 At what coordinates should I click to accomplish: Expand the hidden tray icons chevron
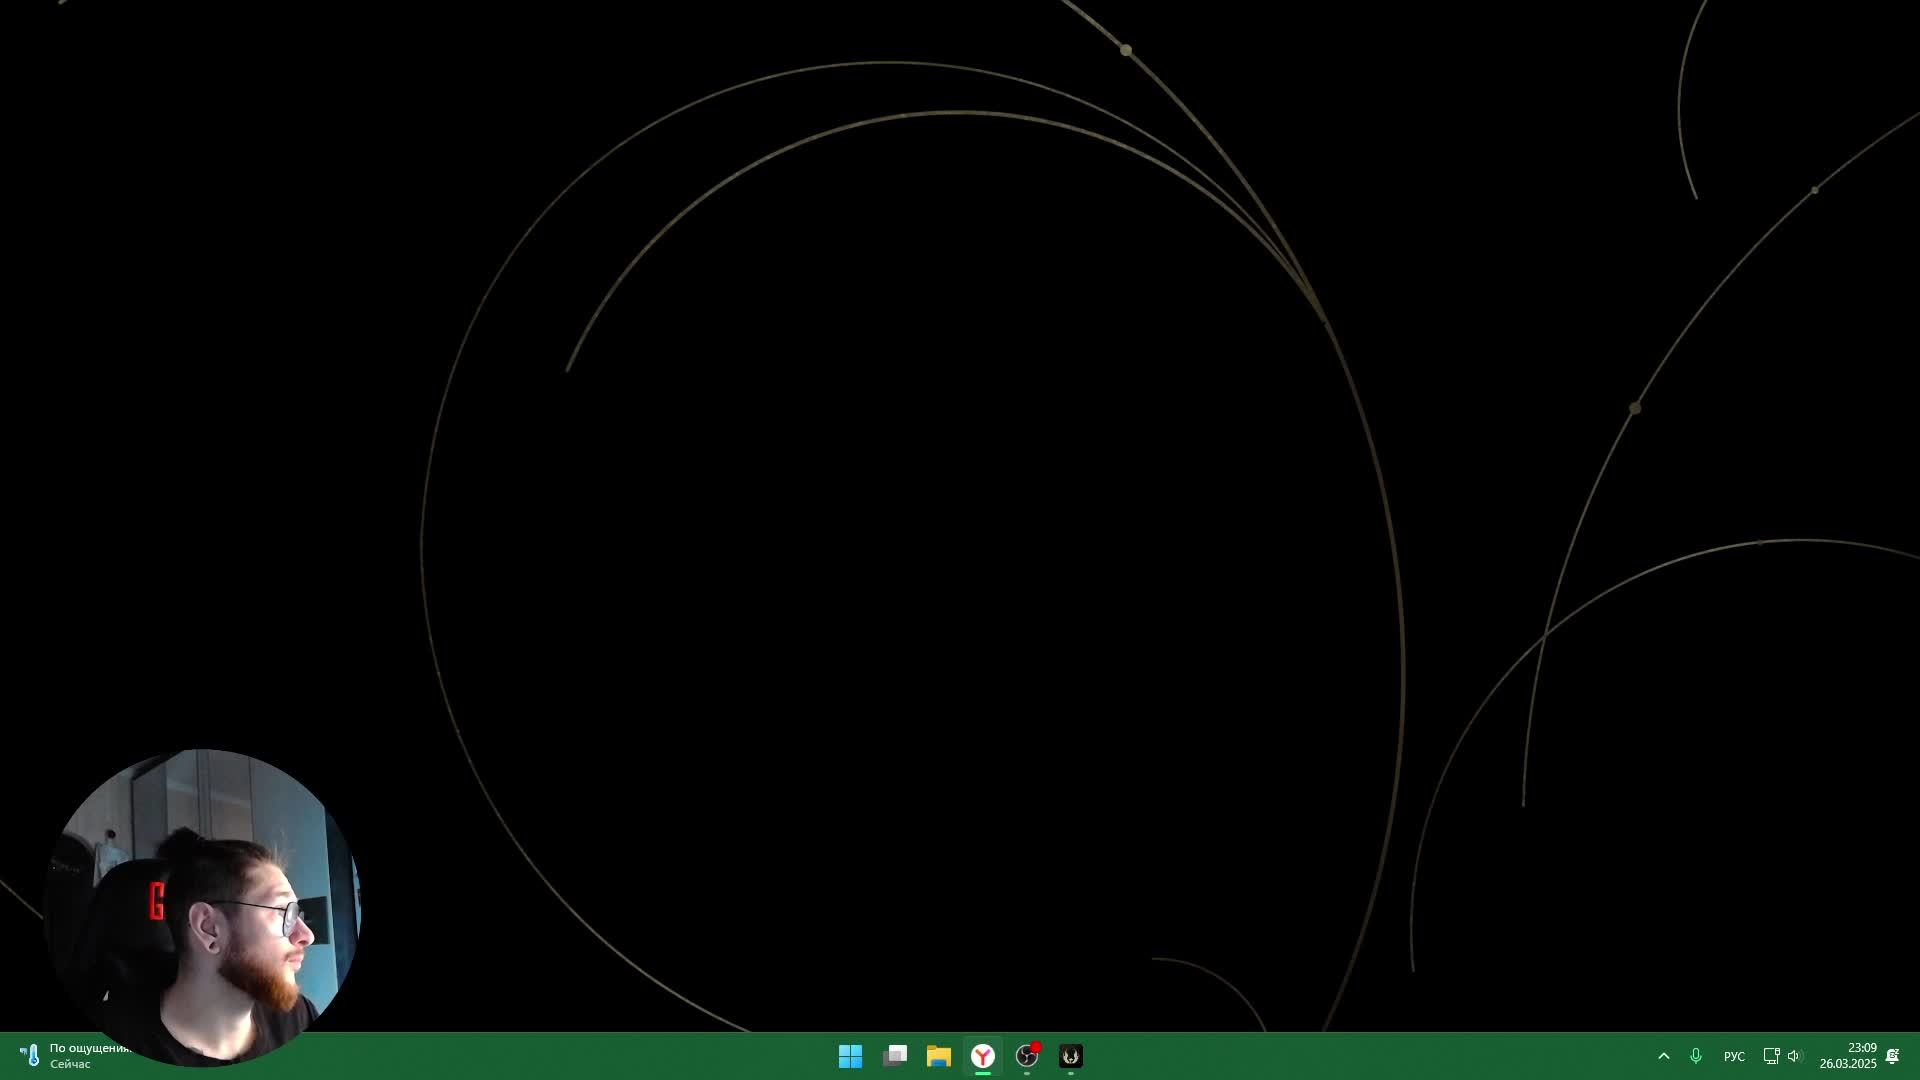coord(1664,1056)
